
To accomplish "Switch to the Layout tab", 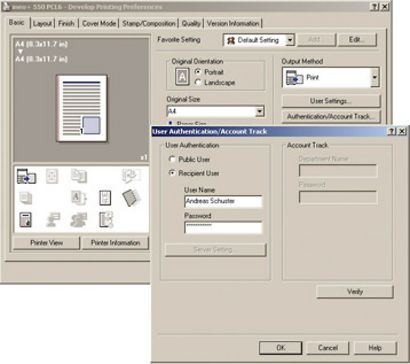I will 43,23.
